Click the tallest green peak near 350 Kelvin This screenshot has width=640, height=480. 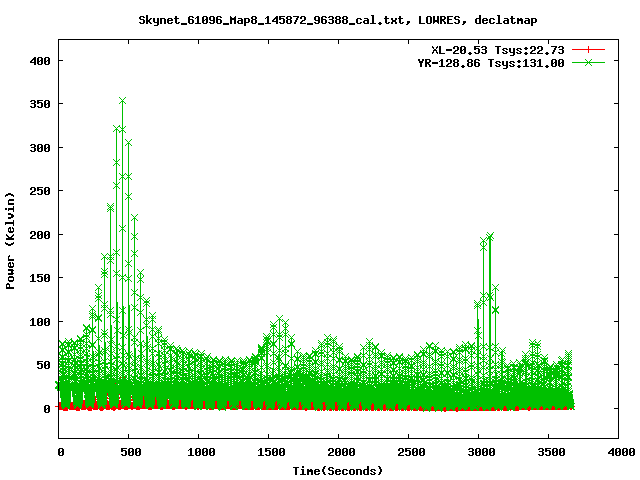tap(122, 101)
